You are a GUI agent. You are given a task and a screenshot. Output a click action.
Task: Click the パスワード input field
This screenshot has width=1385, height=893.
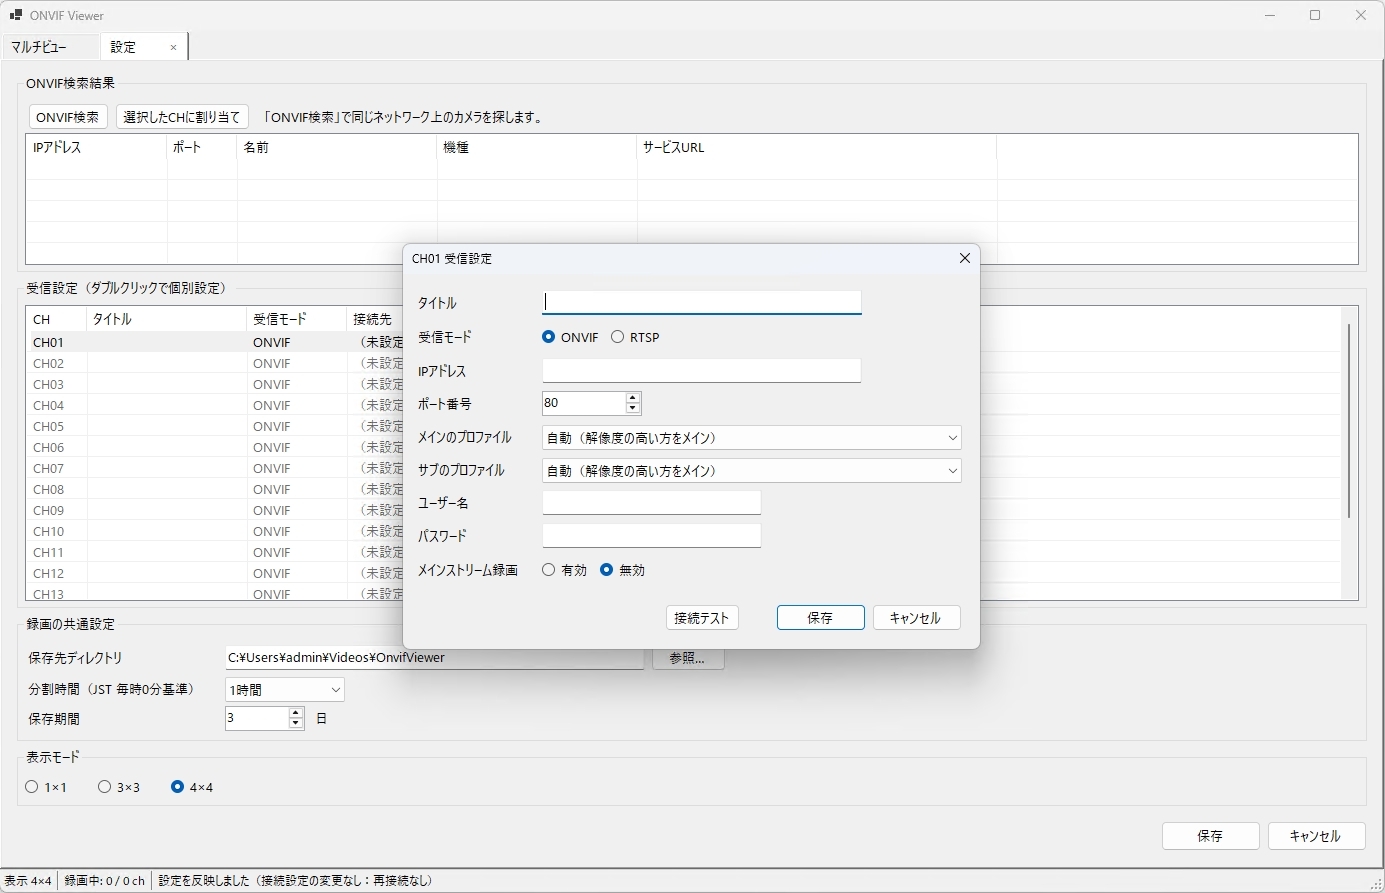click(652, 536)
